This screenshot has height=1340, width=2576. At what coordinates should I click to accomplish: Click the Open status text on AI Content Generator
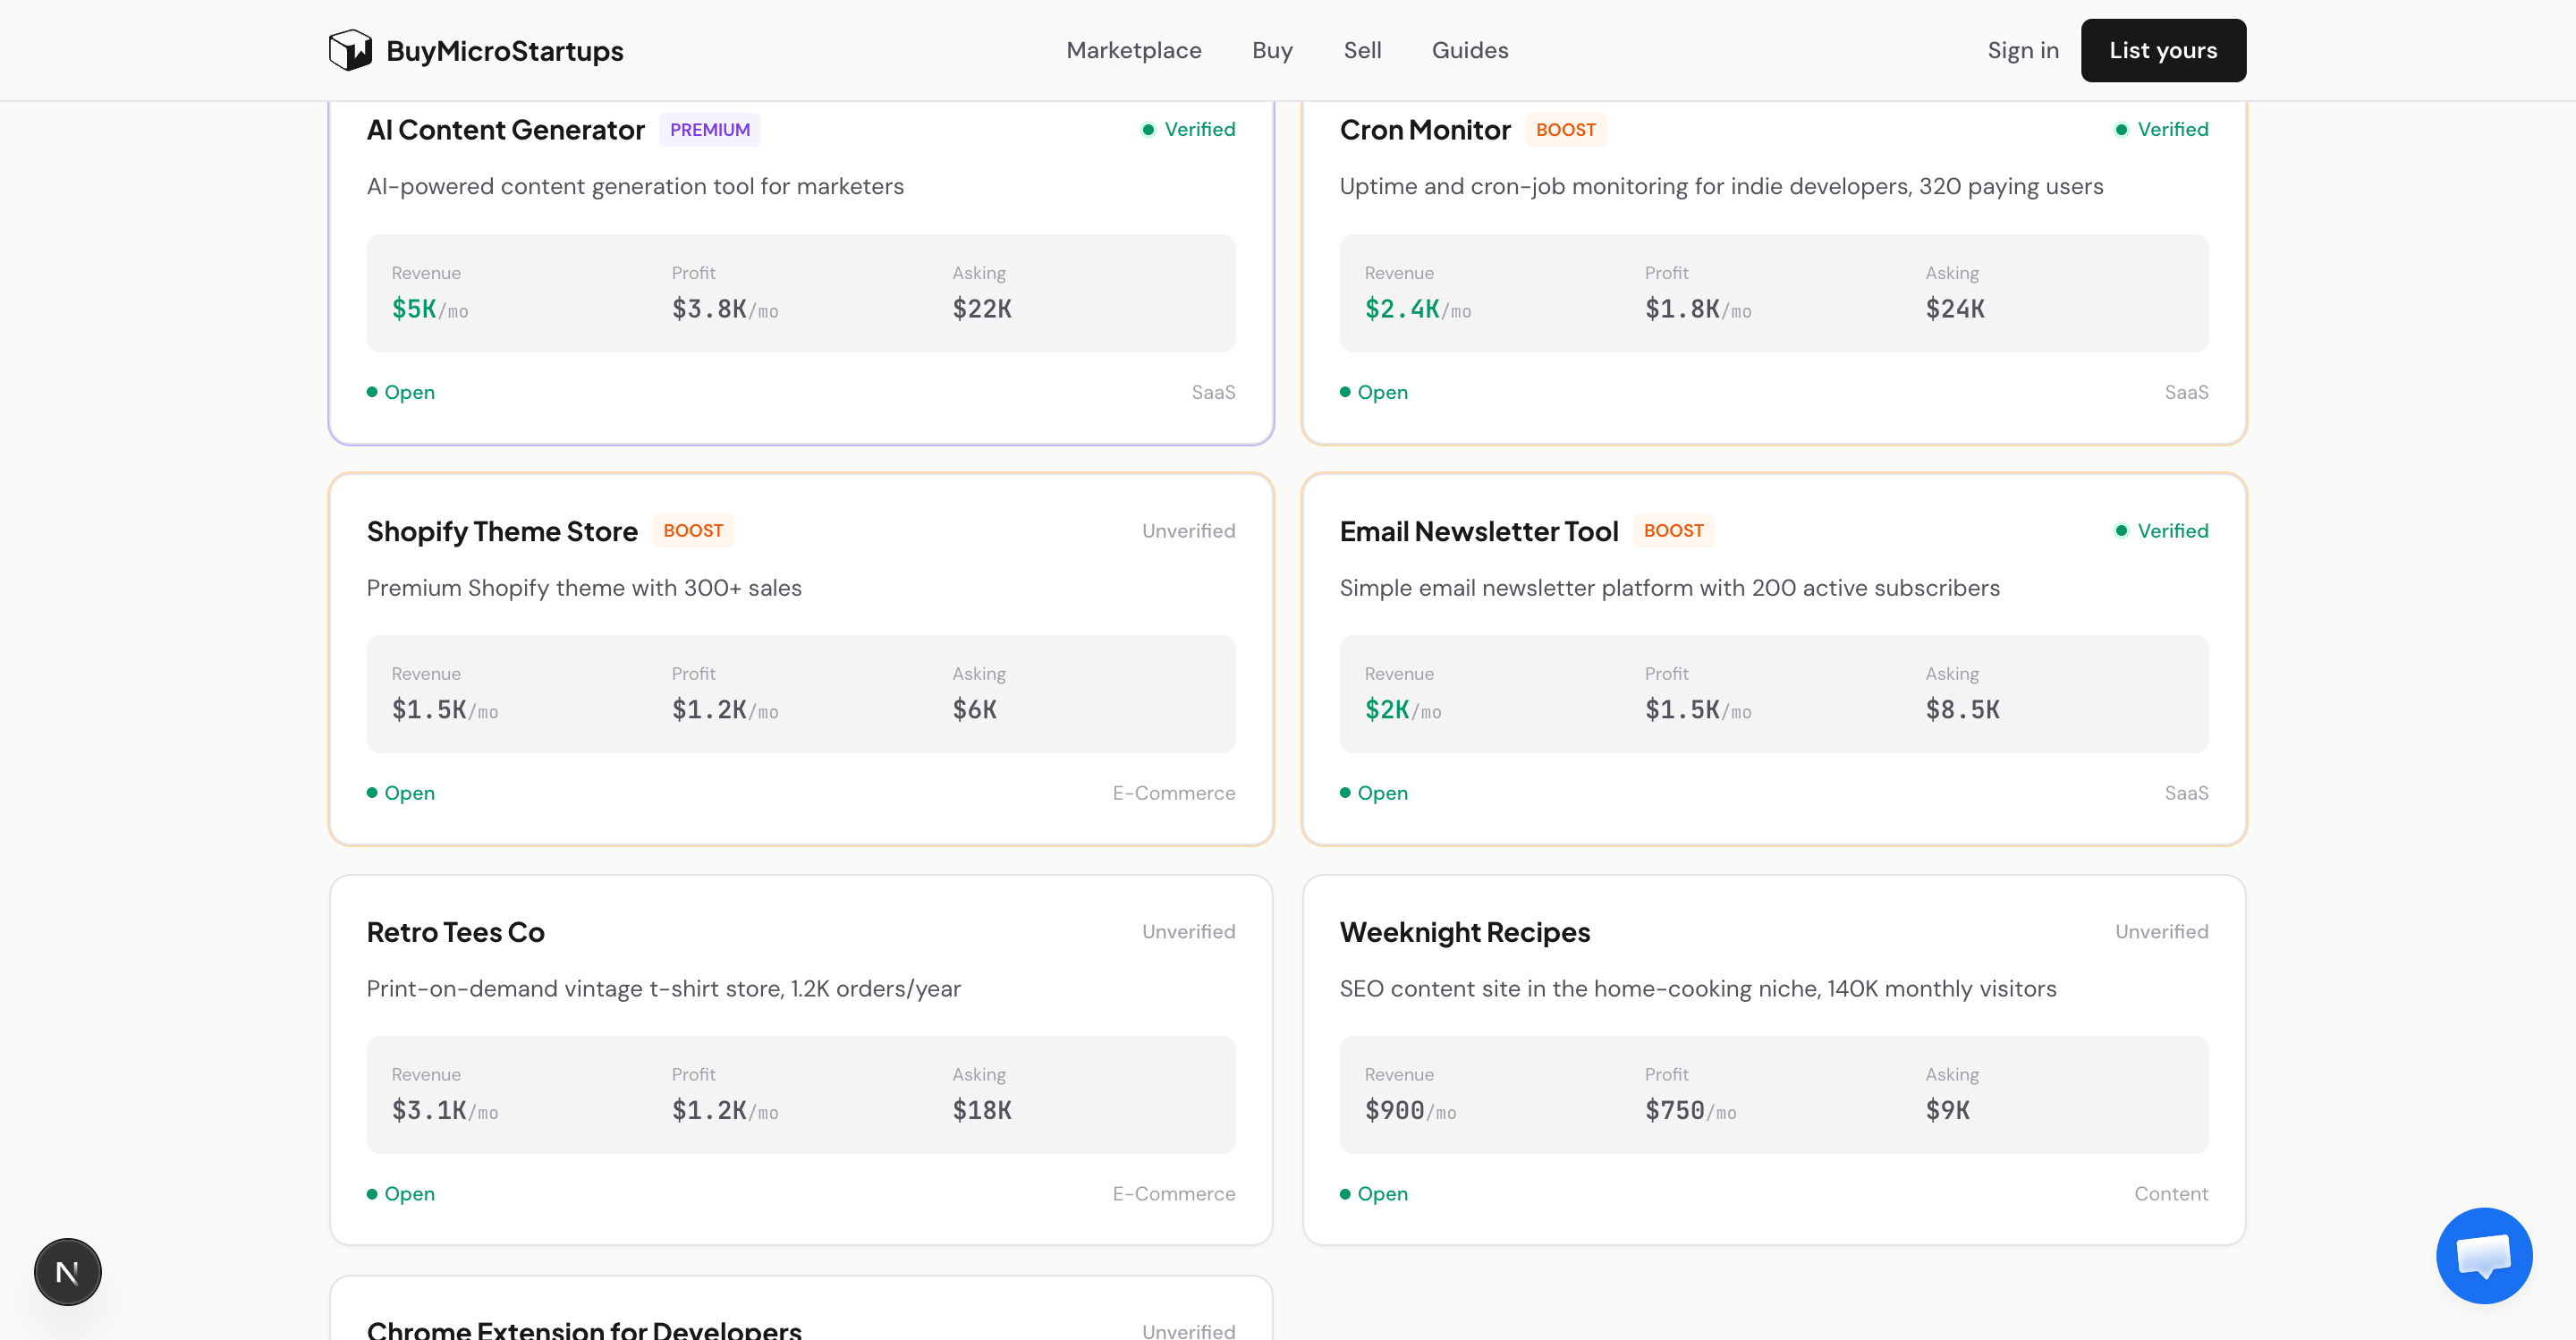[410, 392]
